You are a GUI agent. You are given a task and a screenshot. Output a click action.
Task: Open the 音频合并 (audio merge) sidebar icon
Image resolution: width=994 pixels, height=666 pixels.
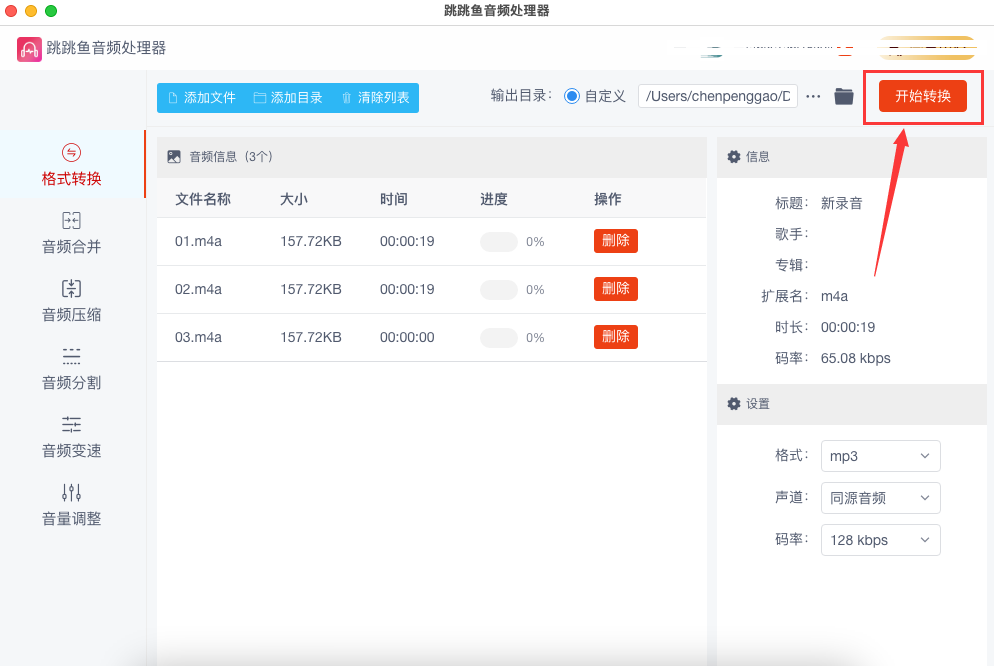(71, 221)
